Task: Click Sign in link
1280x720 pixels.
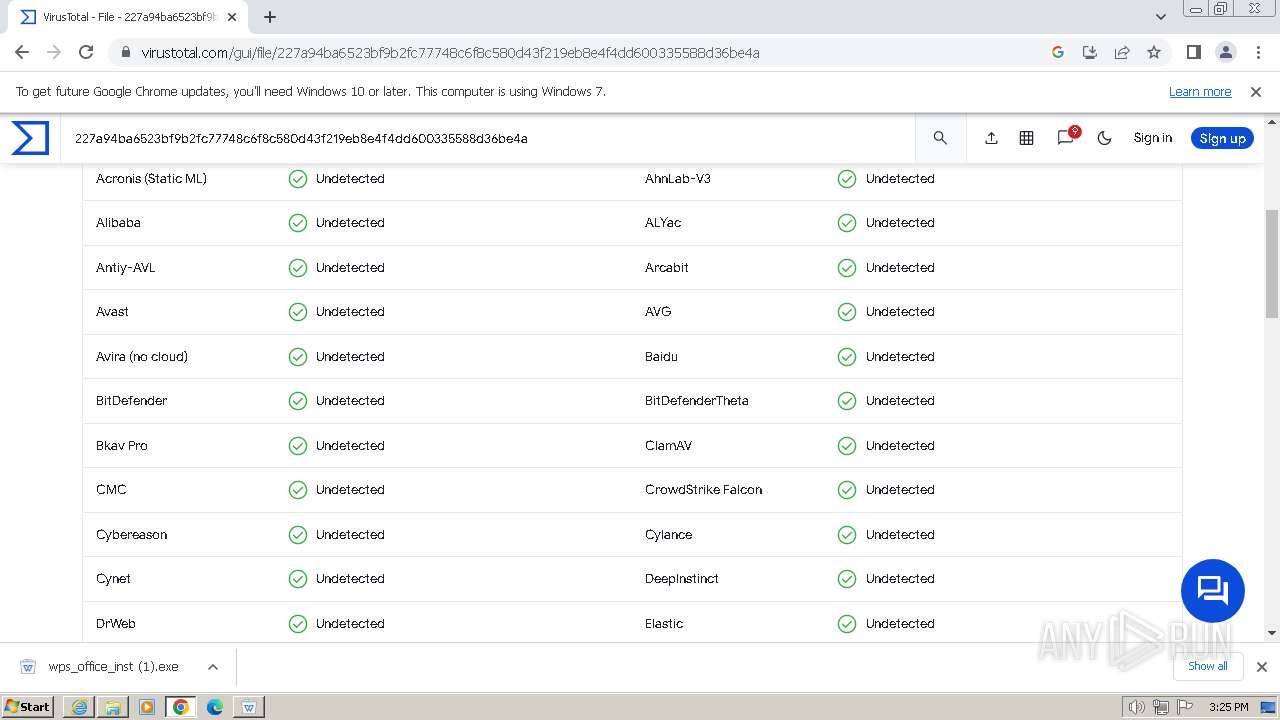Action: point(1152,138)
